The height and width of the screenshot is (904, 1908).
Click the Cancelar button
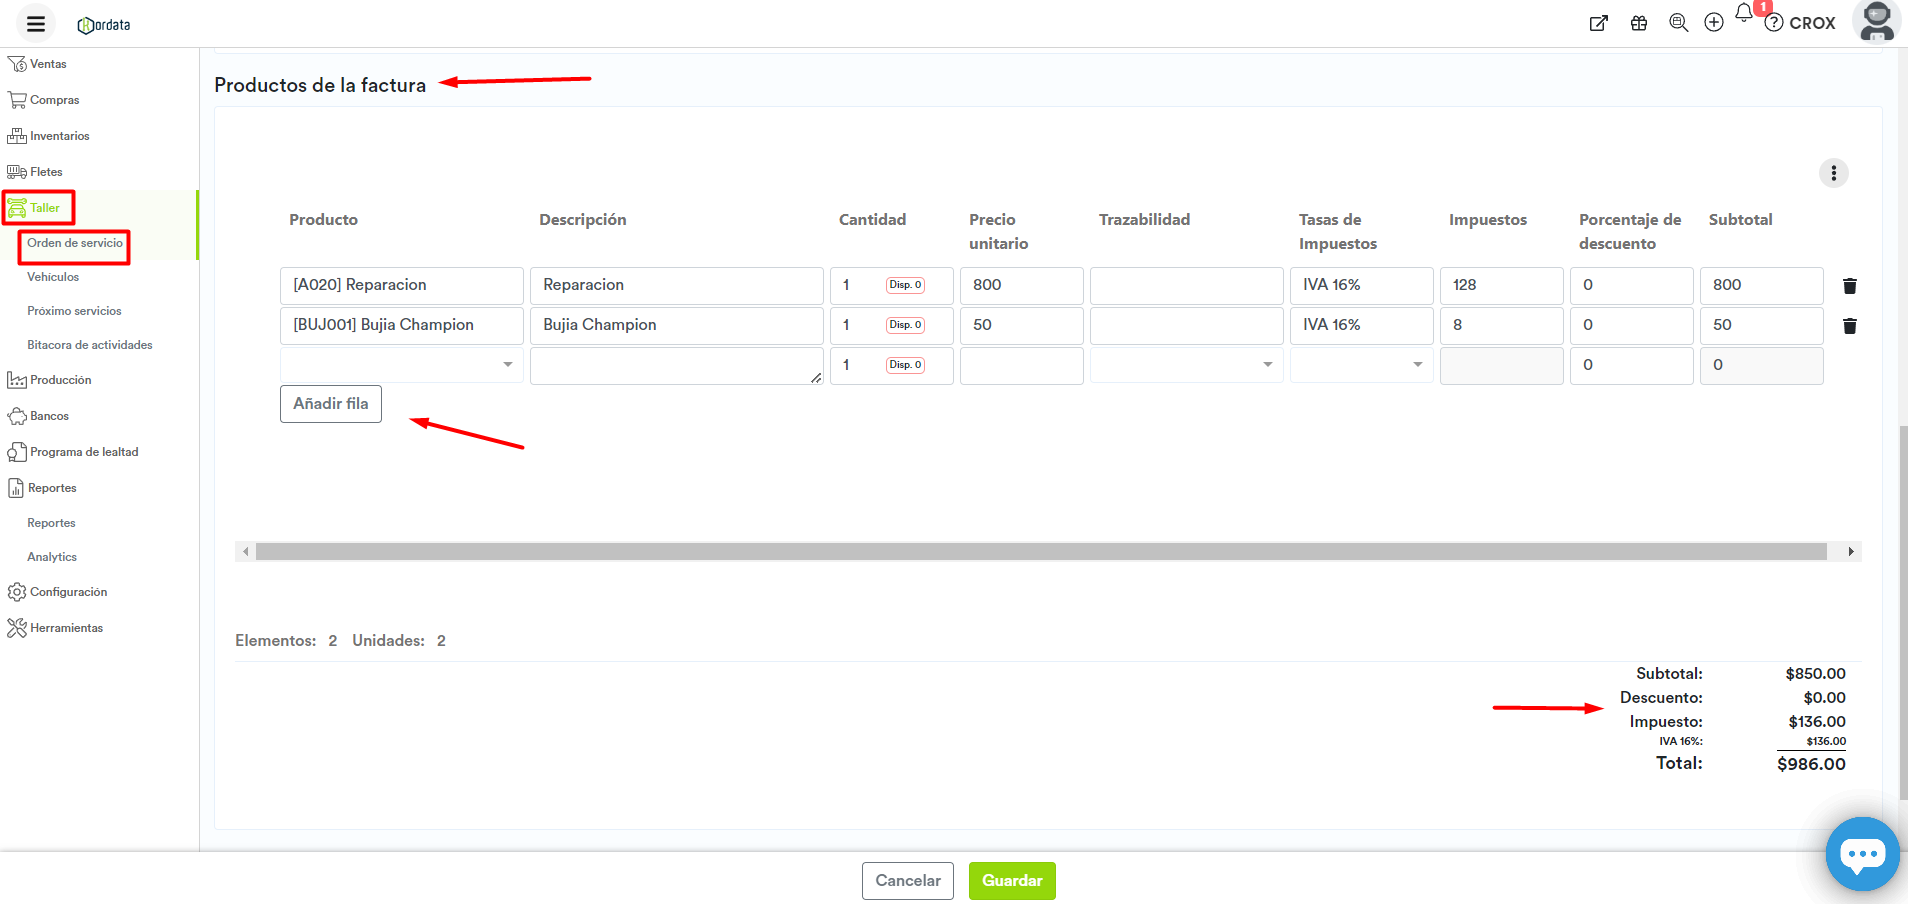907,881
